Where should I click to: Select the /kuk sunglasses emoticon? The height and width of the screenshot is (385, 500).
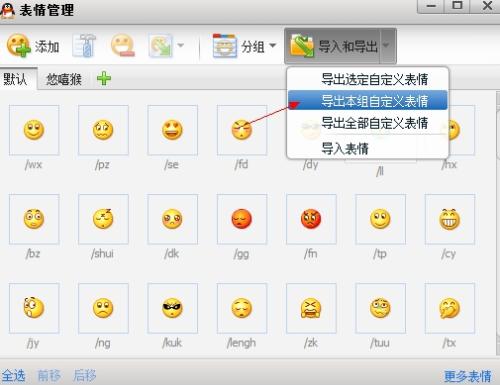point(173,308)
